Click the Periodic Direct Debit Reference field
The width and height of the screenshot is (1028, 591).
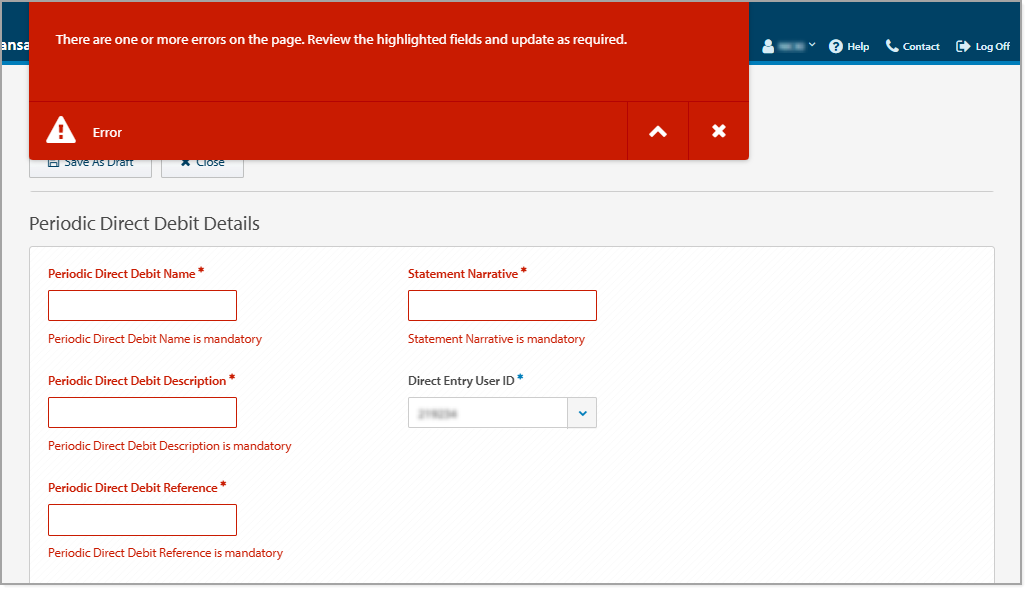tap(142, 520)
